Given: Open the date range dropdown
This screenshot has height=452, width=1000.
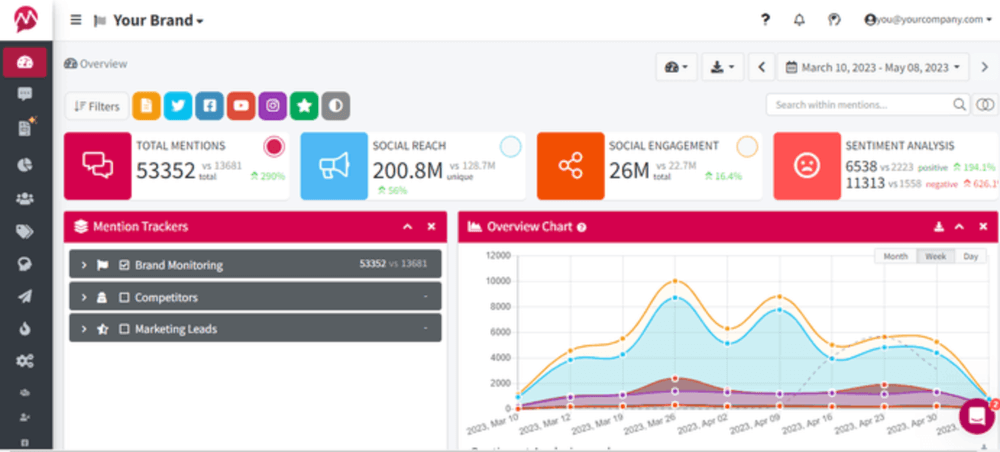Looking at the screenshot, I should point(877,67).
